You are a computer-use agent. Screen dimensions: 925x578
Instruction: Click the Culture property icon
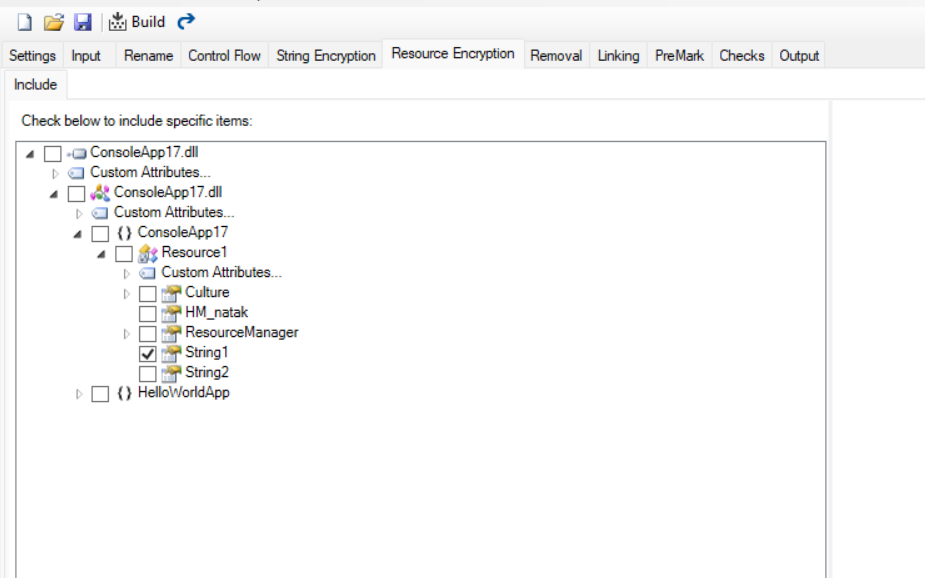(171, 293)
